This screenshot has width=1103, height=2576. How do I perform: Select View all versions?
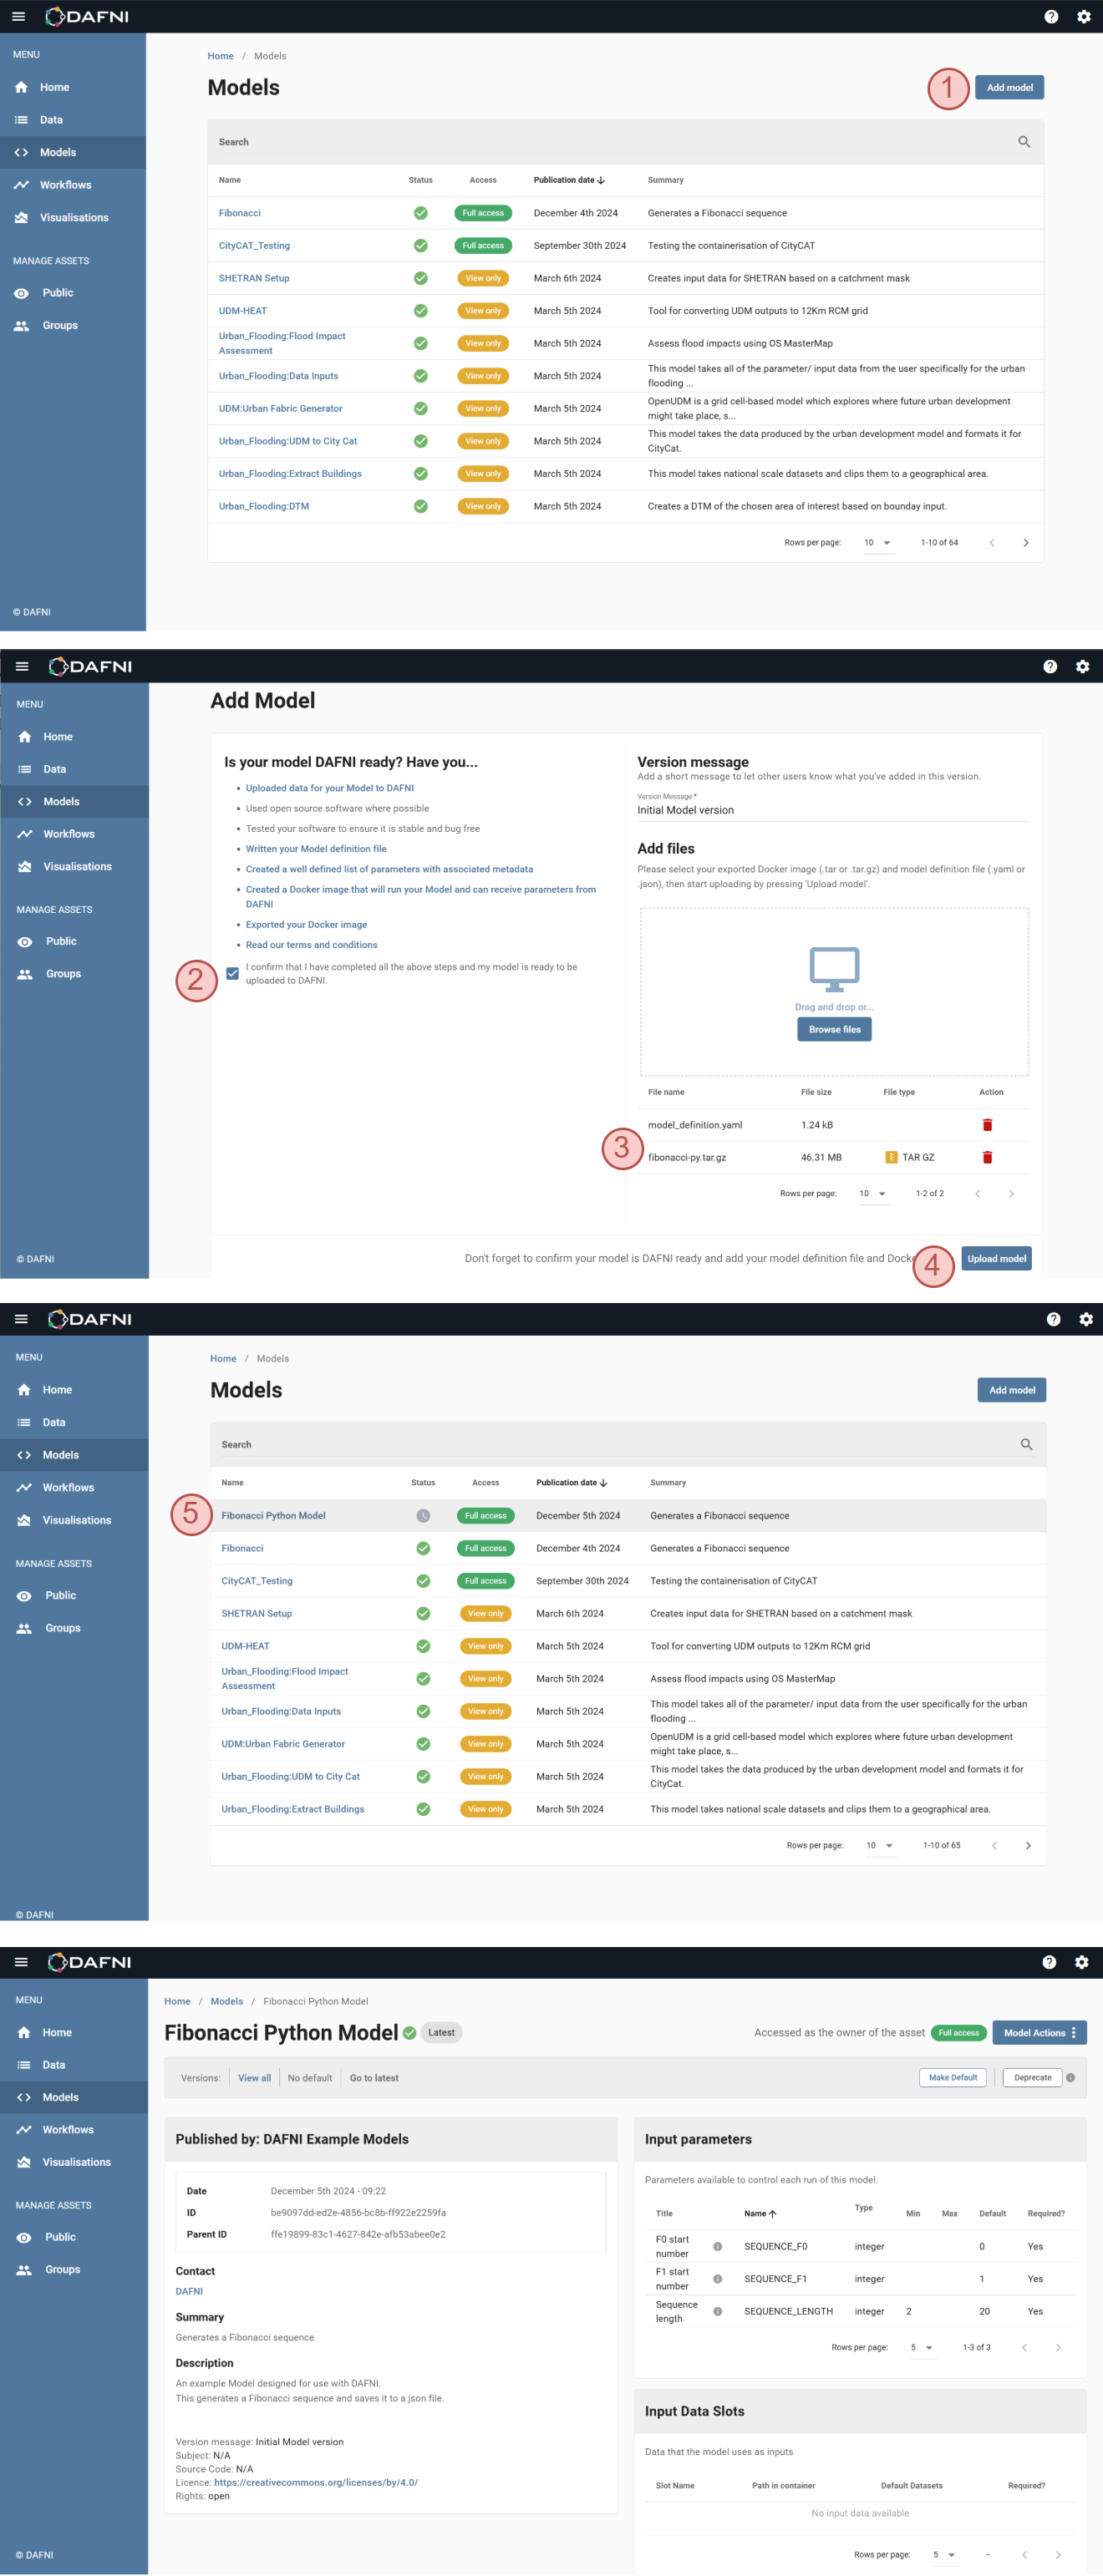click(254, 2077)
